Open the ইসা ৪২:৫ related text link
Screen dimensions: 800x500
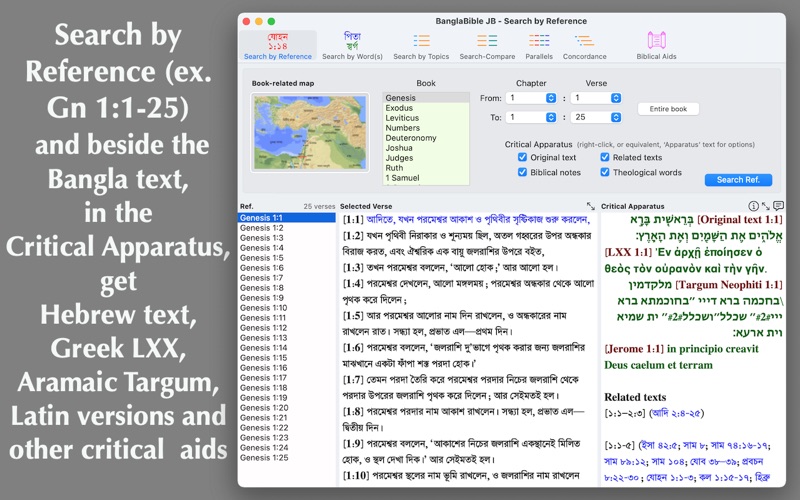pos(660,445)
